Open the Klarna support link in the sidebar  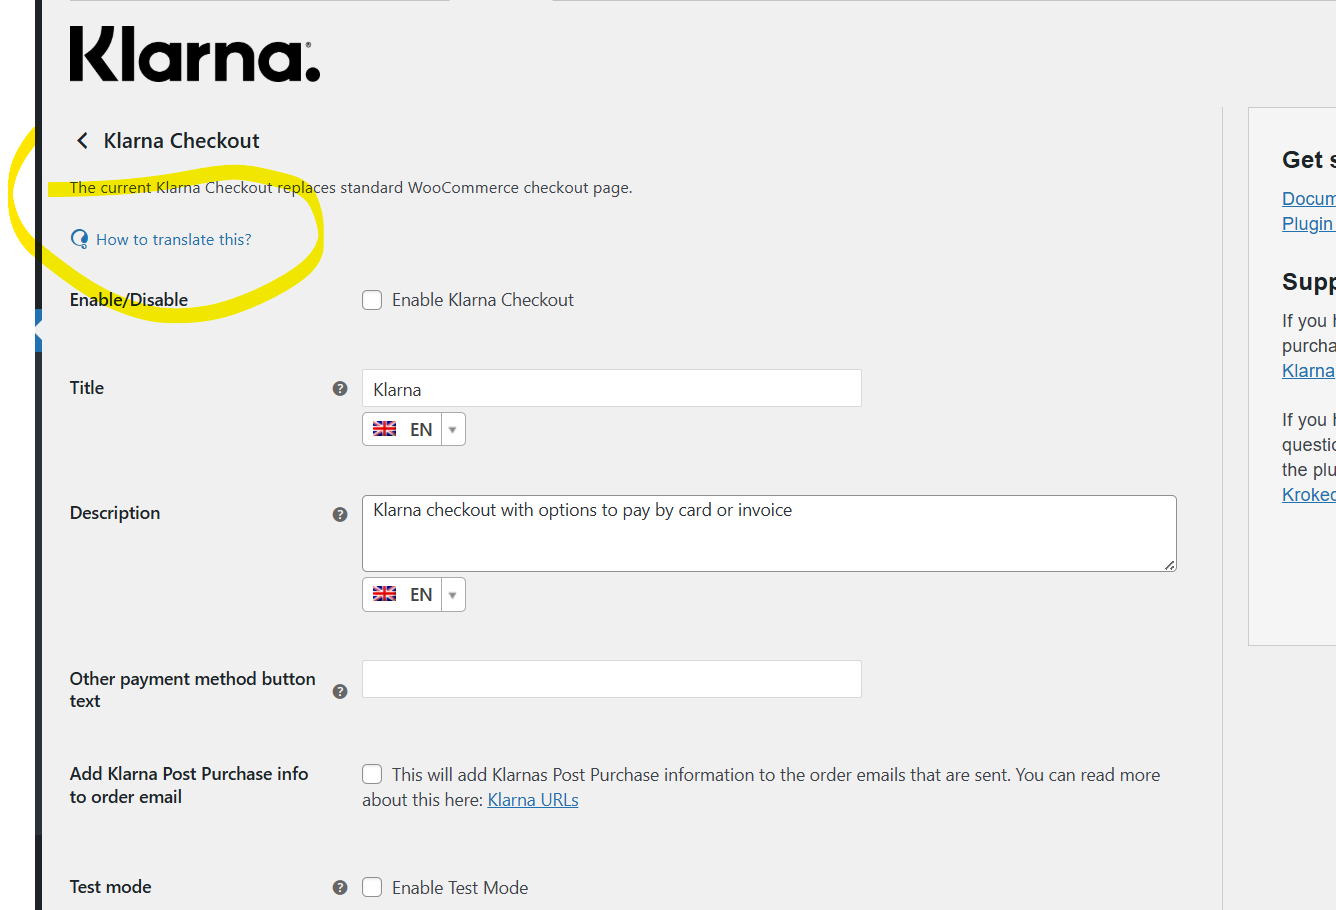coord(1309,371)
